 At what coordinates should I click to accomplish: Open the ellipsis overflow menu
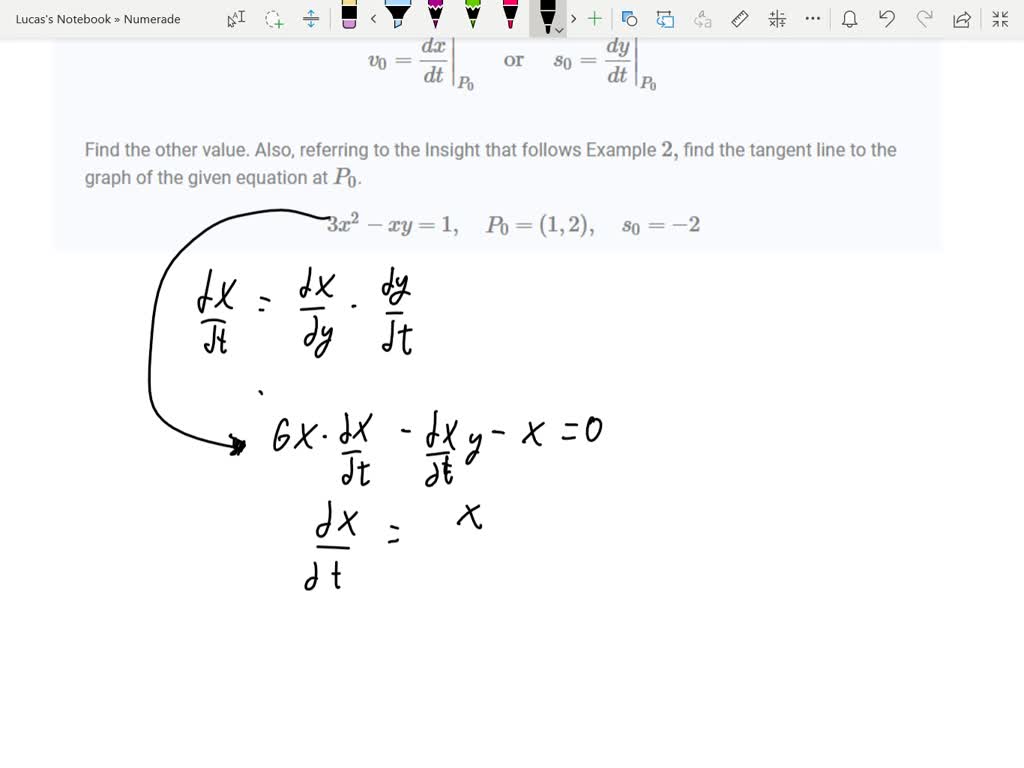pos(811,18)
